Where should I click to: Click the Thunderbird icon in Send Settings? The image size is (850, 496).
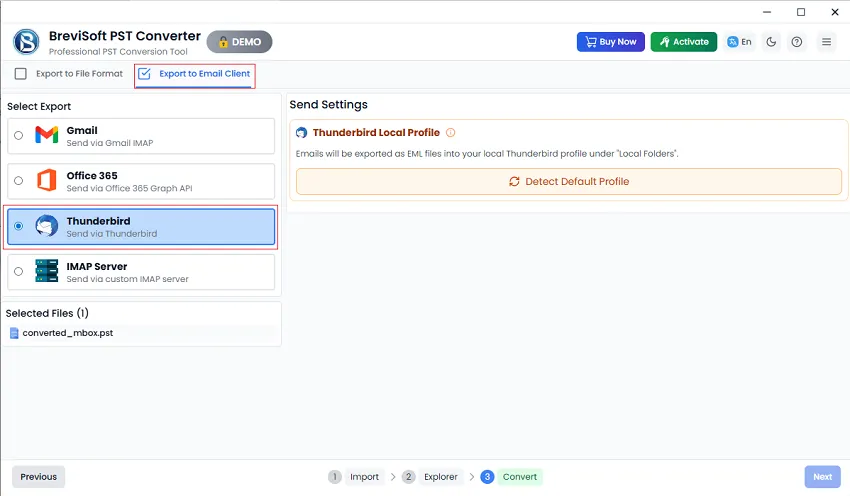tap(301, 132)
